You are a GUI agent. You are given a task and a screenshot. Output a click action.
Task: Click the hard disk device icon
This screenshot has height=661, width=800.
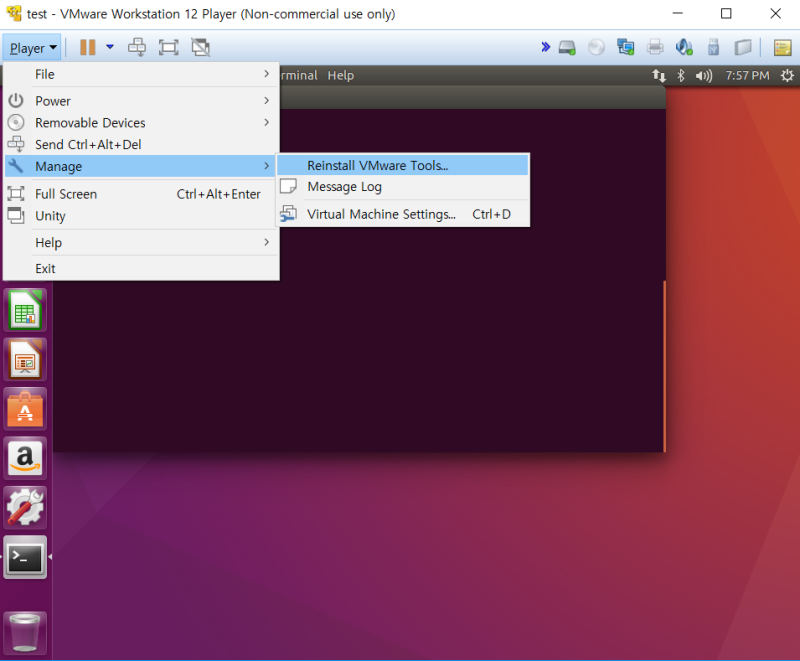point(567,47)
